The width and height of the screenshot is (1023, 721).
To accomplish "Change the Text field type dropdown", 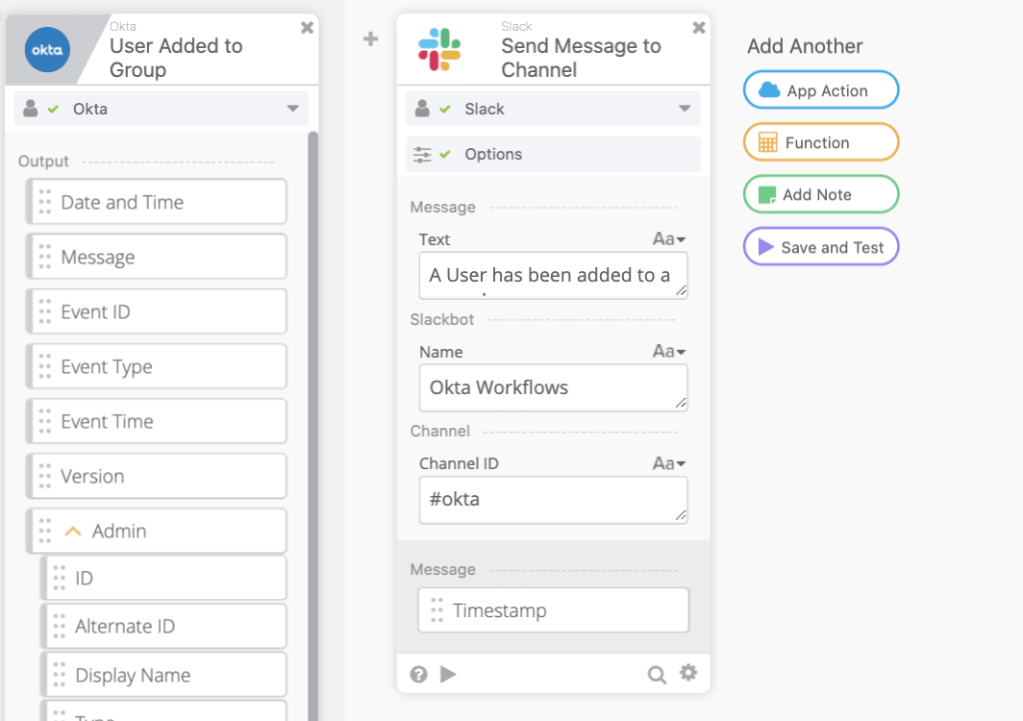I will click(x=669, y=239).
